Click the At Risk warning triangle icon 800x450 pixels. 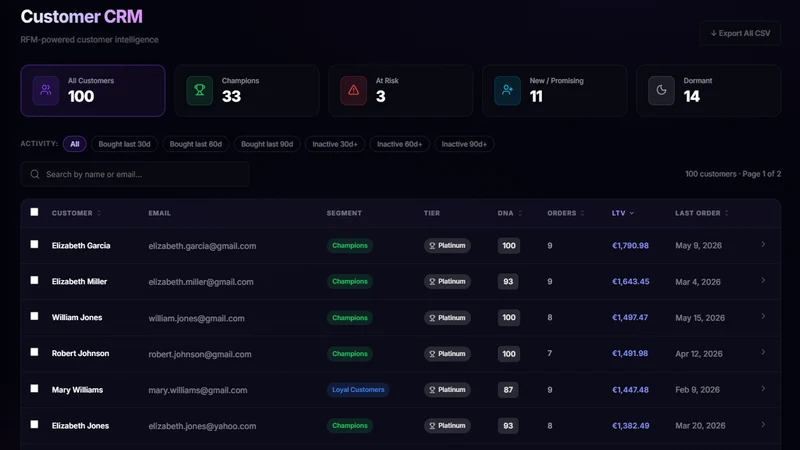click(354, 90)
